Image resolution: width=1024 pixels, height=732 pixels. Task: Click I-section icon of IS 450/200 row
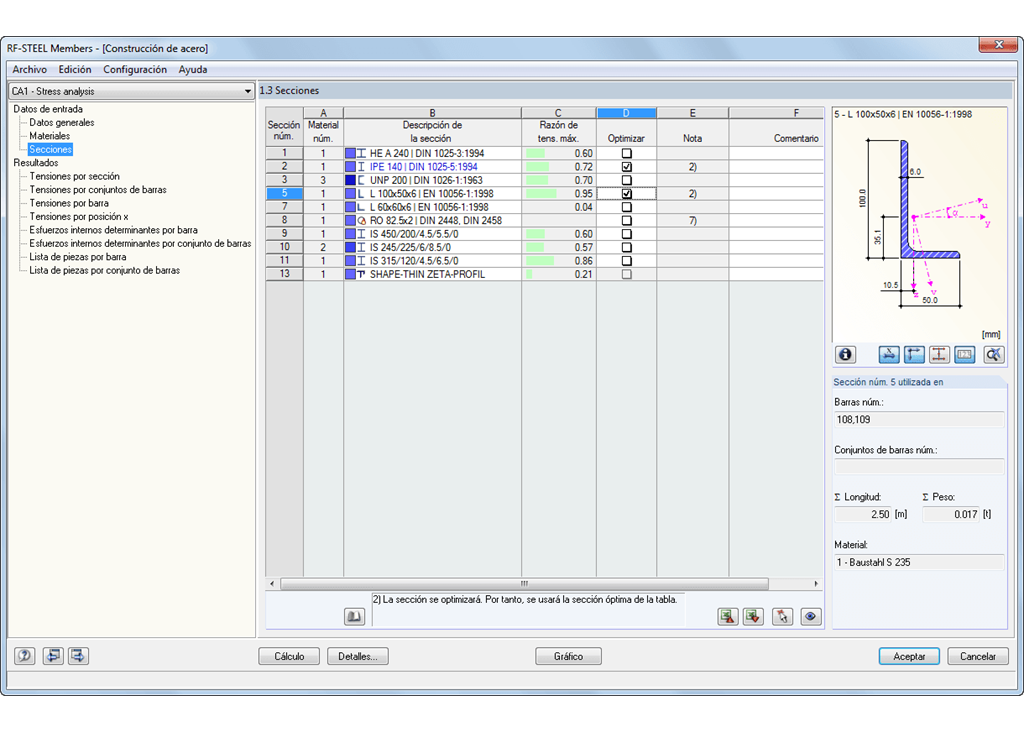(361, 234)
